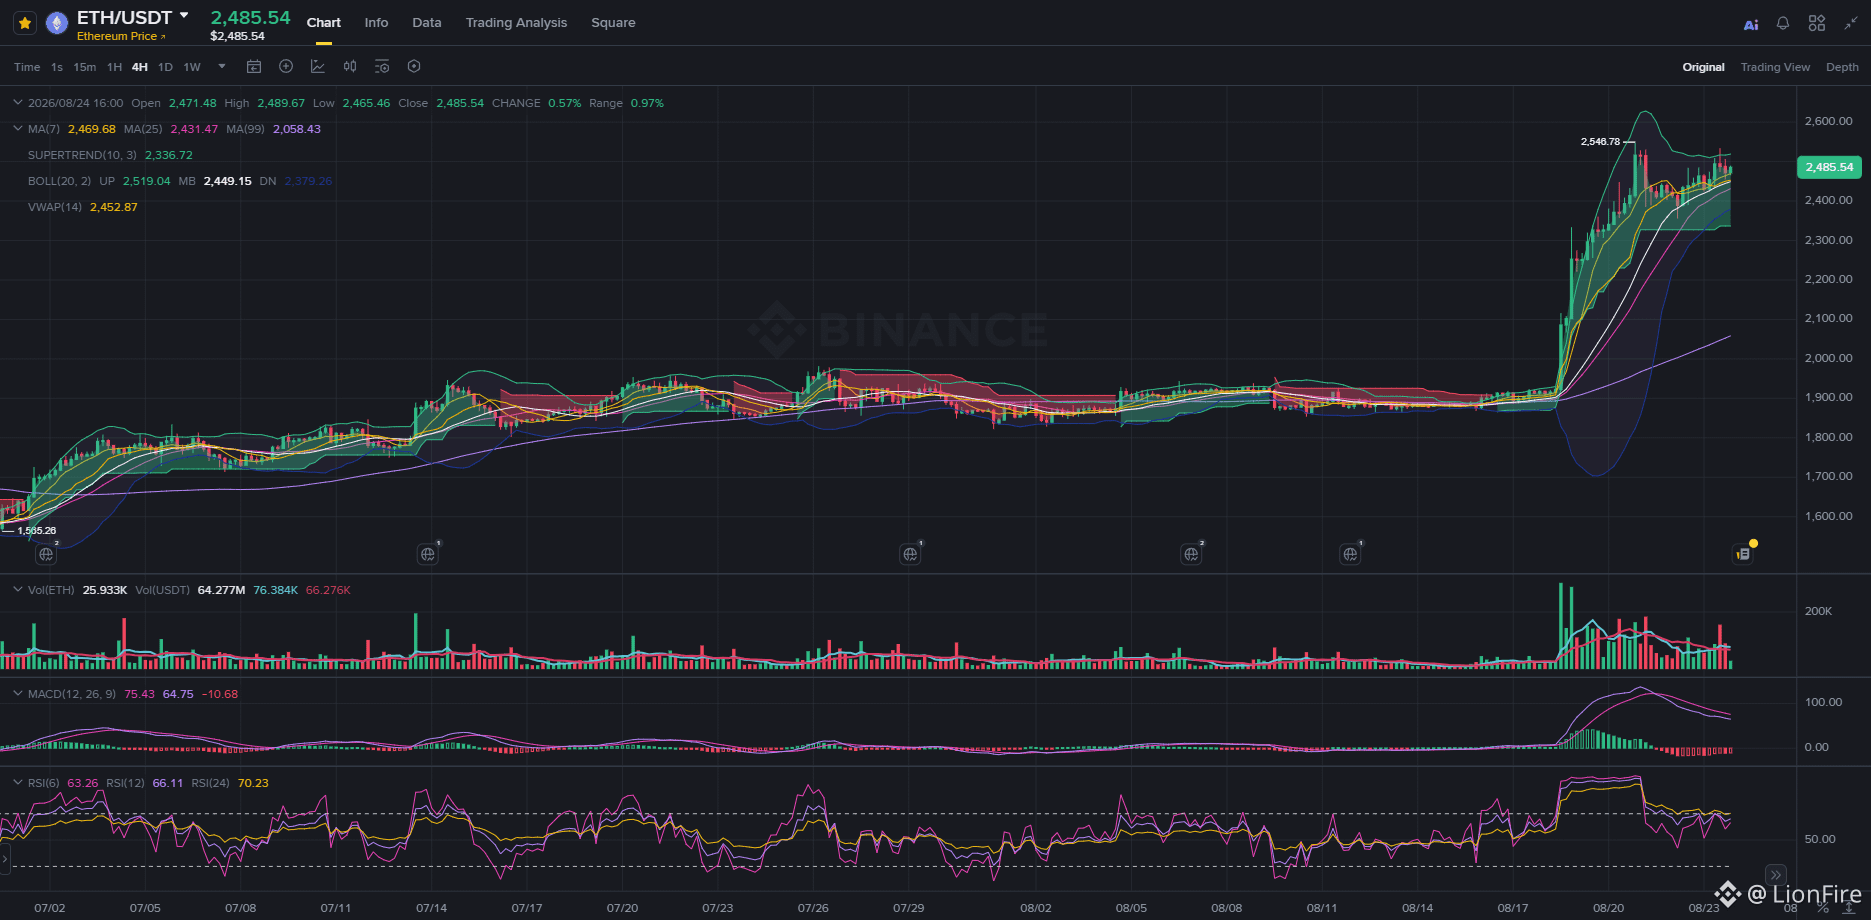This screenshot has height=920, width=1871.
Task: Open the Square tab
Action: (x=613, y=23)
